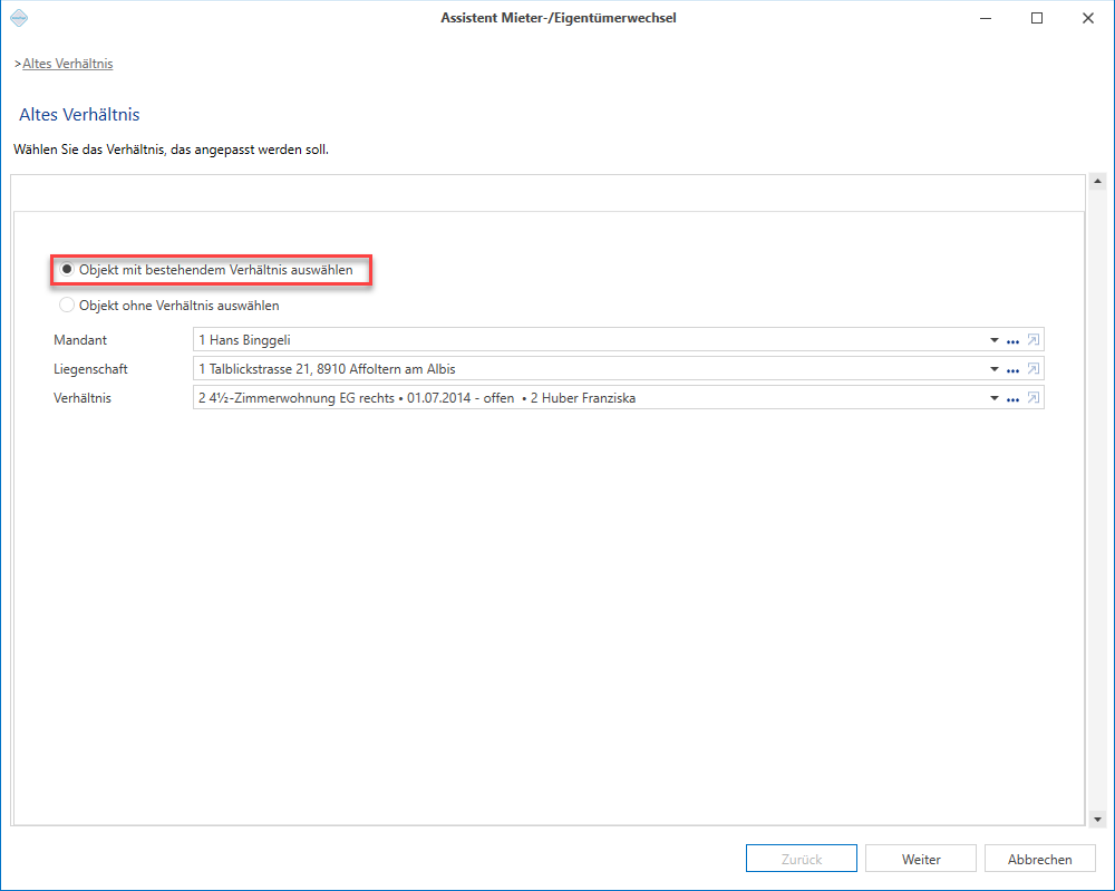This screenshot has height=891, width=1115.
Task: Open the Liegenschaft record via jump icon
Action: tap(1033, 369)
